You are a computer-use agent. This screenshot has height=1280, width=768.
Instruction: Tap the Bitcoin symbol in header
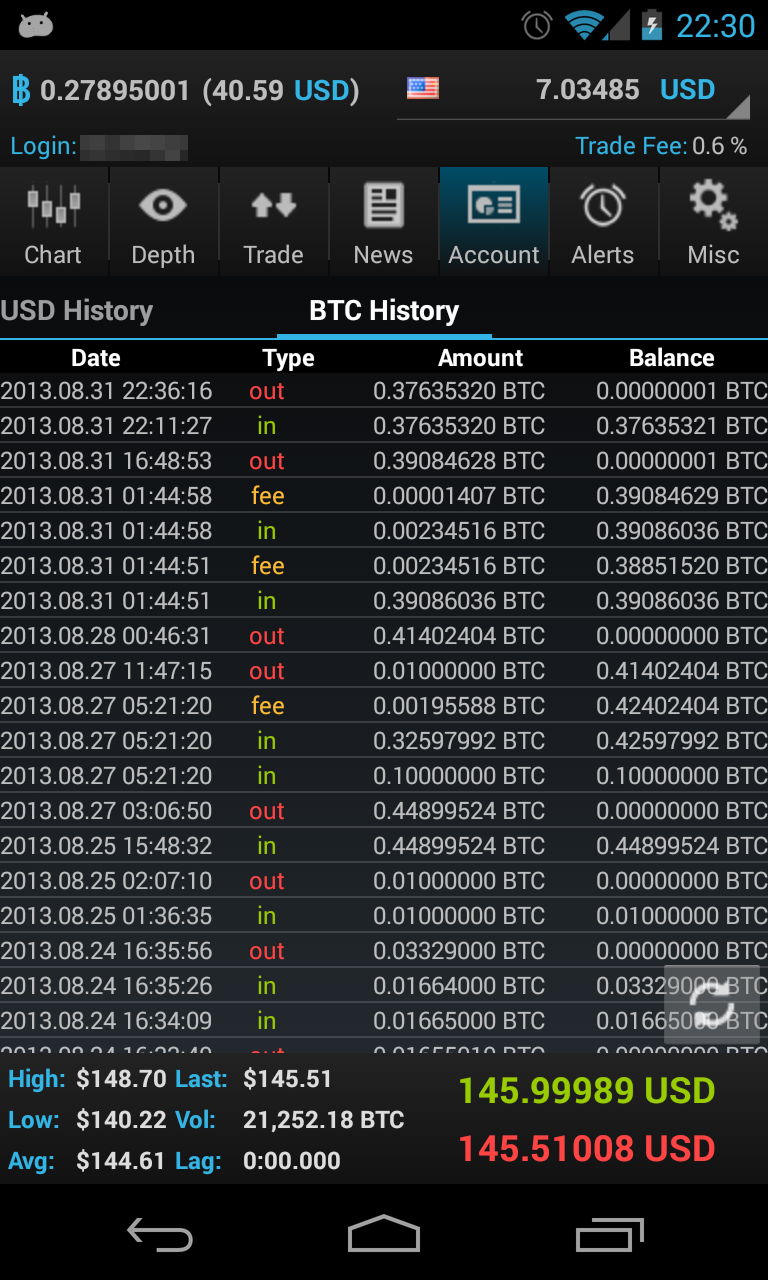[x=20, y=91]
